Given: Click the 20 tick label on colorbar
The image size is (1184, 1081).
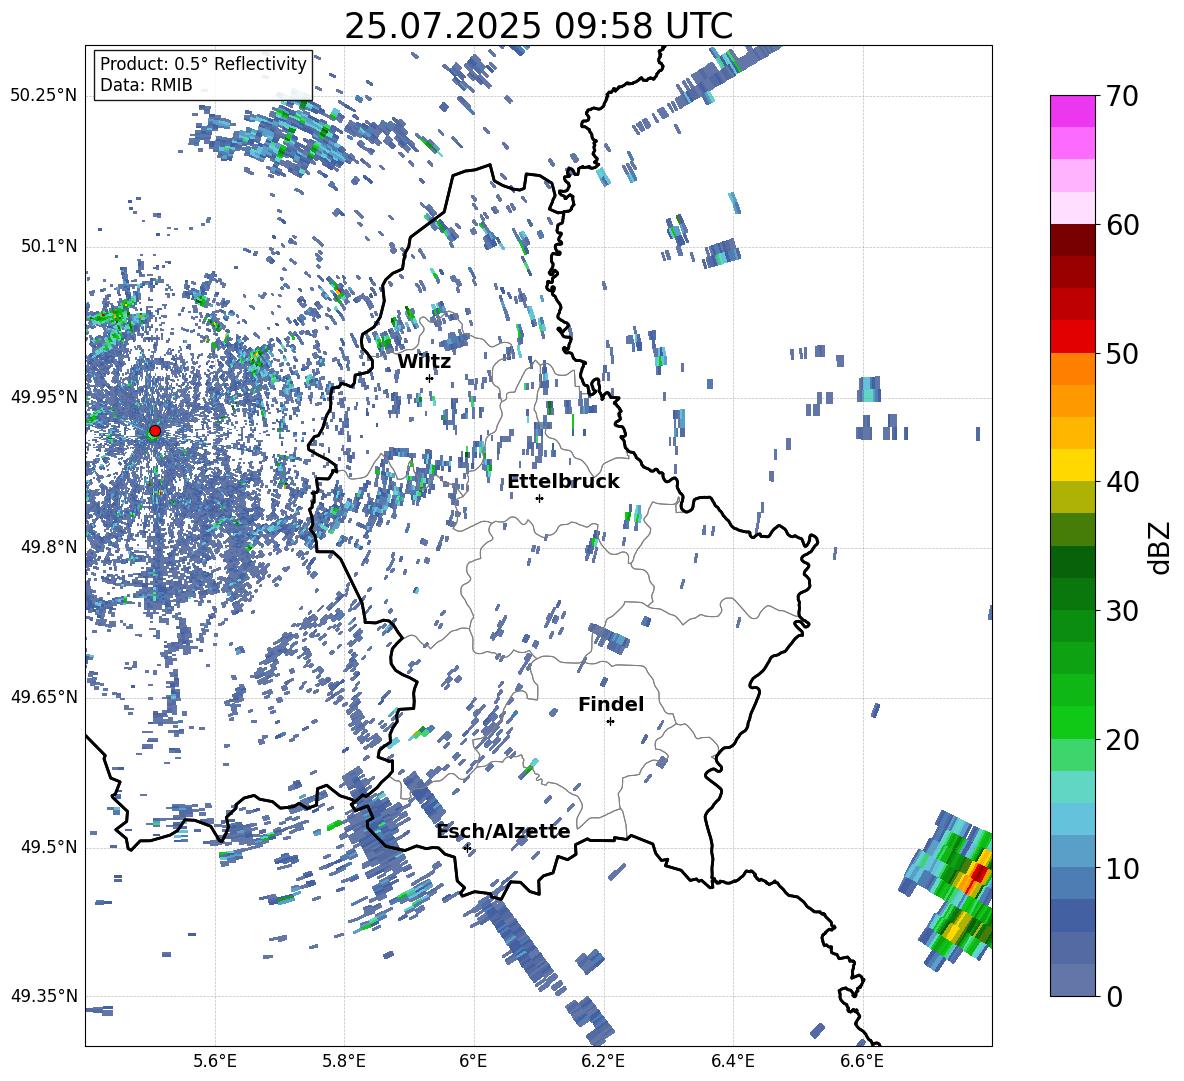Looking at the screenshot, I should (1123, 740).
